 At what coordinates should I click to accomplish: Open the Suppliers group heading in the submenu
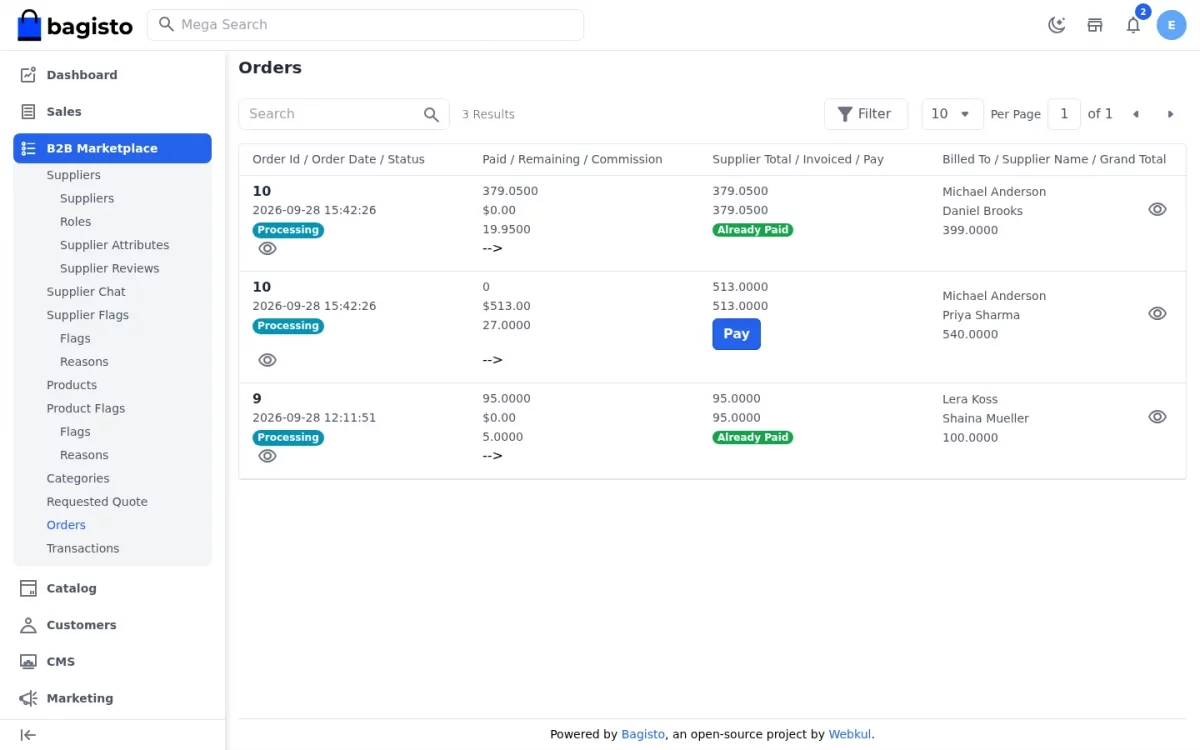coord(74,175)
